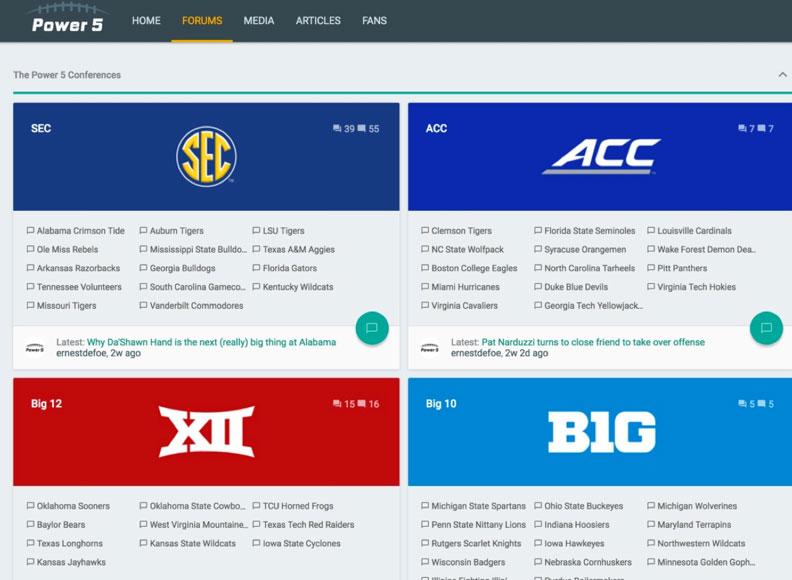
Task: Click the green chat button in SEC card
Action: [371, 327]
